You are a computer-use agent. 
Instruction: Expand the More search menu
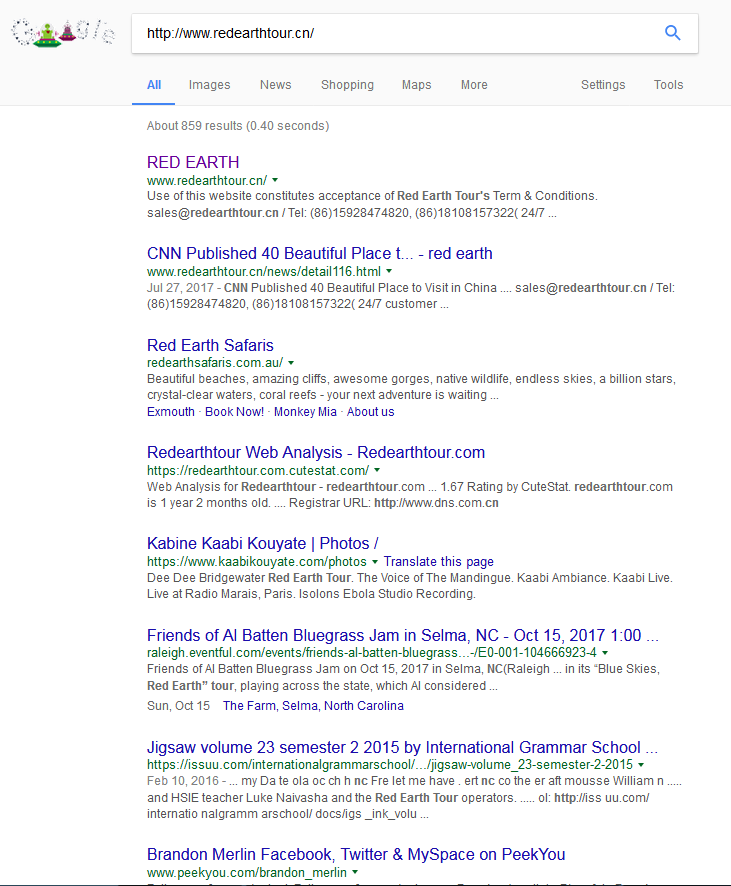[x=474, y=85]
